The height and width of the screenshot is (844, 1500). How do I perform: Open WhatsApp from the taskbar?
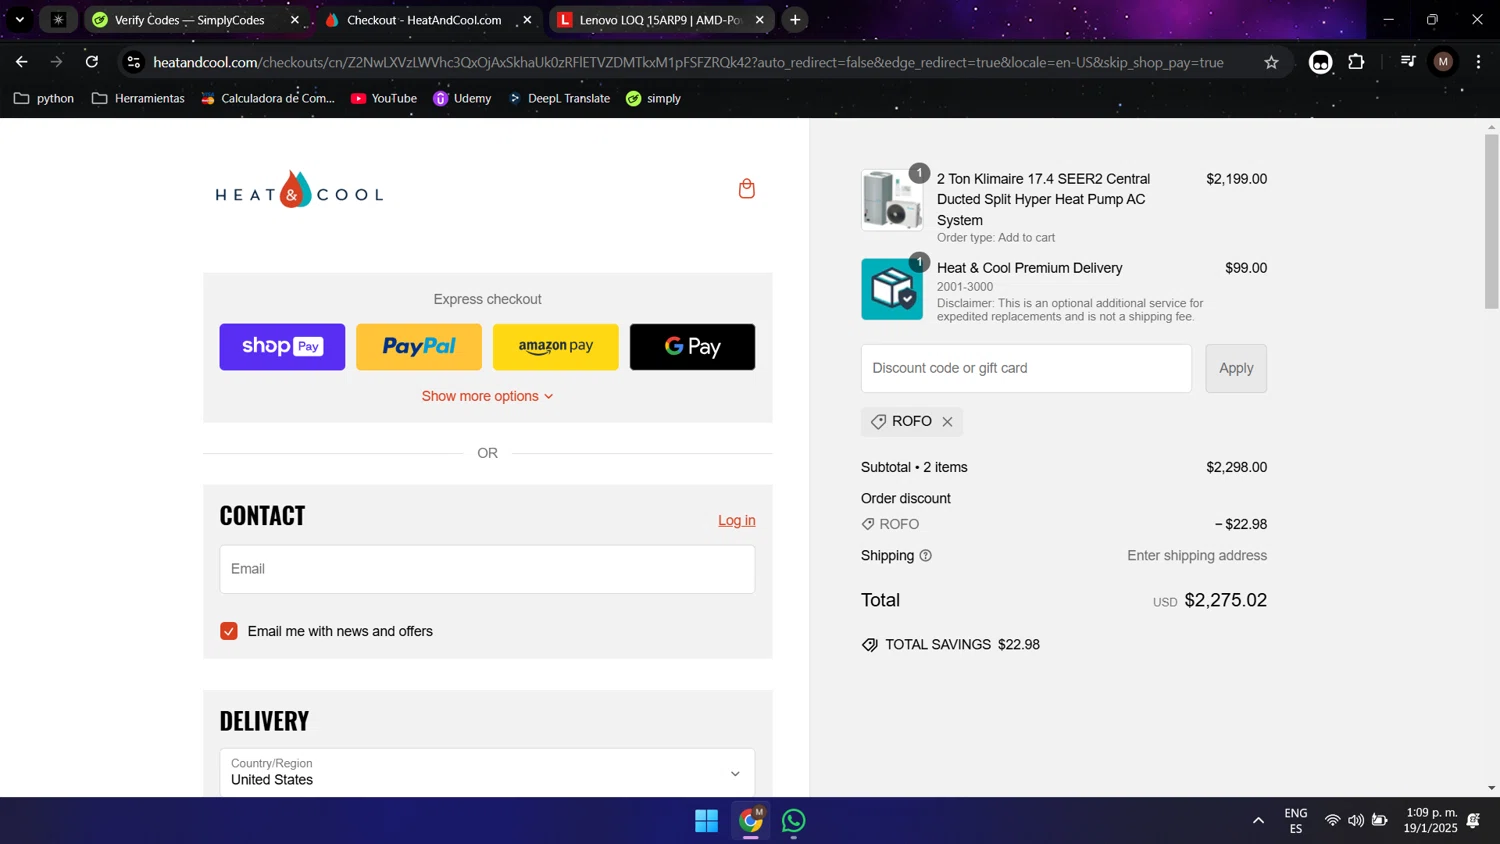tap(793, 821)
